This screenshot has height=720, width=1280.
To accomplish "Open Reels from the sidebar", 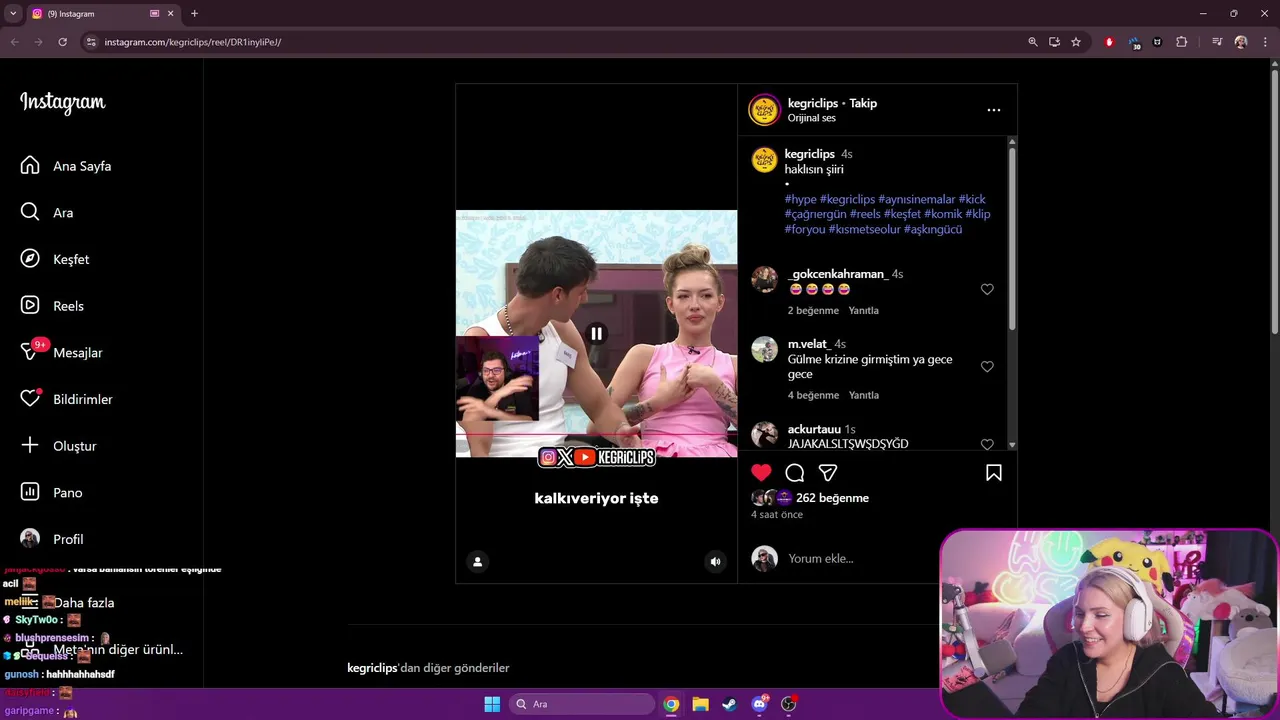I will 52,306.
